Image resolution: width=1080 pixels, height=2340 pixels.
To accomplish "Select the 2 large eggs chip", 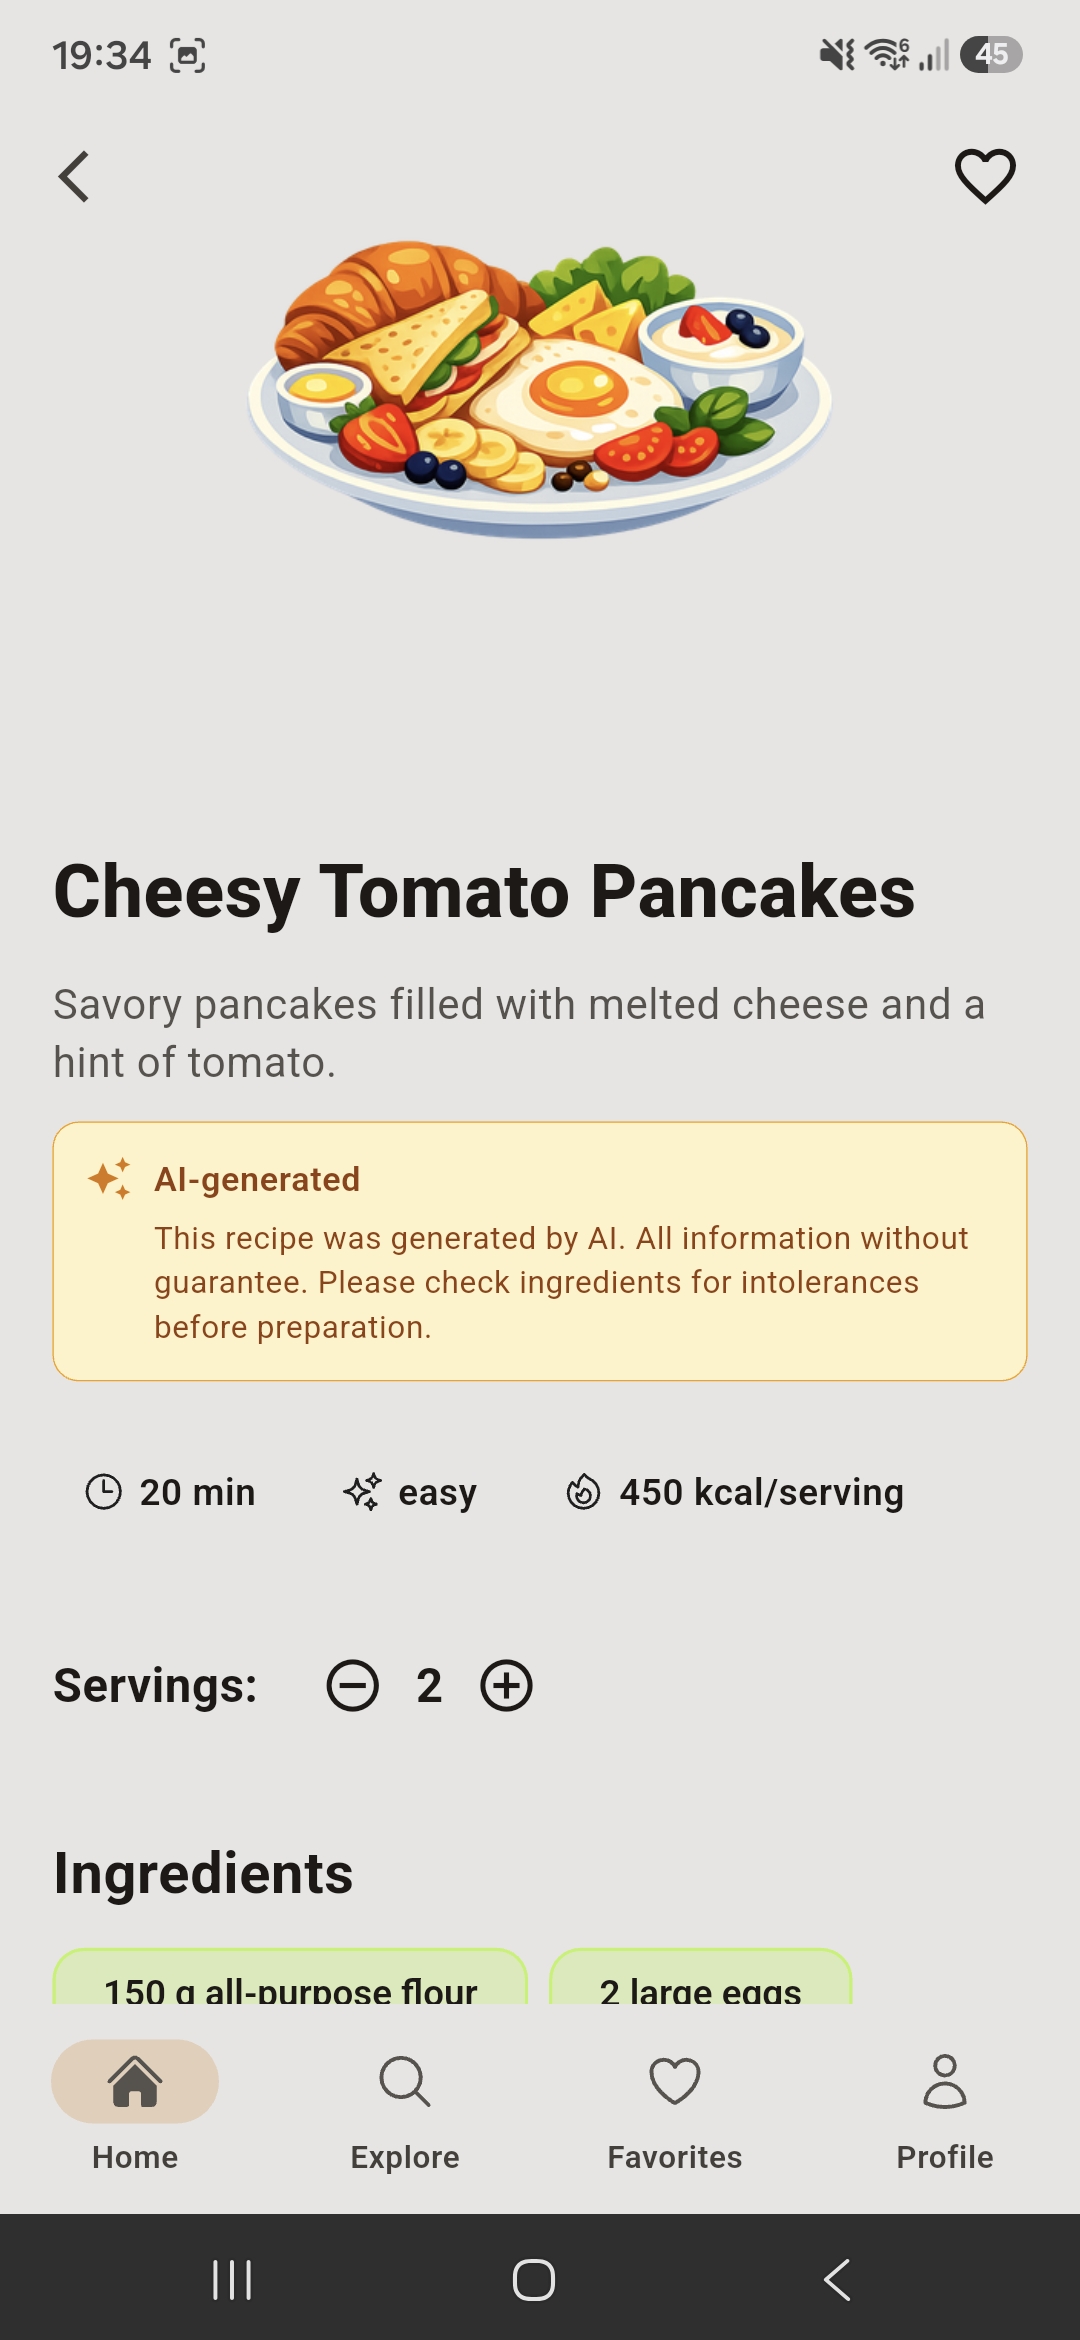I will (701, 1977).
